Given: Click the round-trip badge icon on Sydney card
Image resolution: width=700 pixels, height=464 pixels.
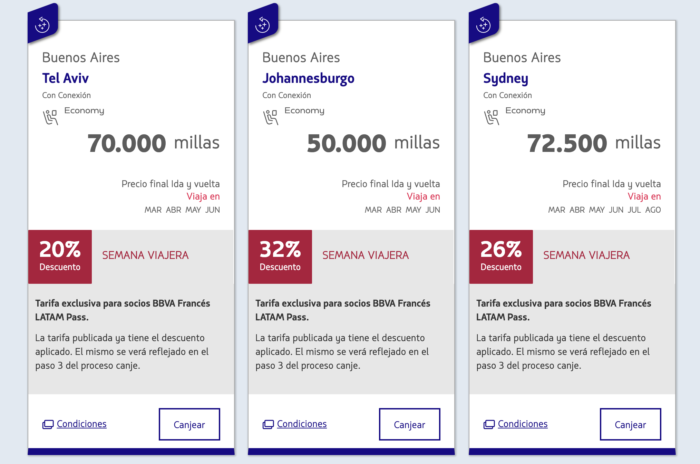Looking at the screenshot, I should pyautogui.click(x=484, y=24).
